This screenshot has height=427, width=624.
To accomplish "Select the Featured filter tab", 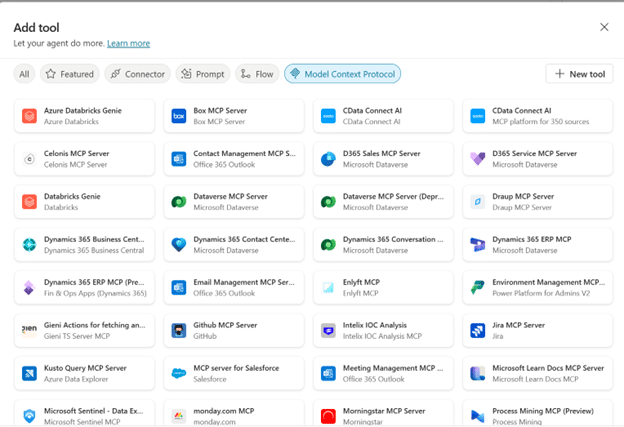I will pyautogui.click(x=69, y=74).
